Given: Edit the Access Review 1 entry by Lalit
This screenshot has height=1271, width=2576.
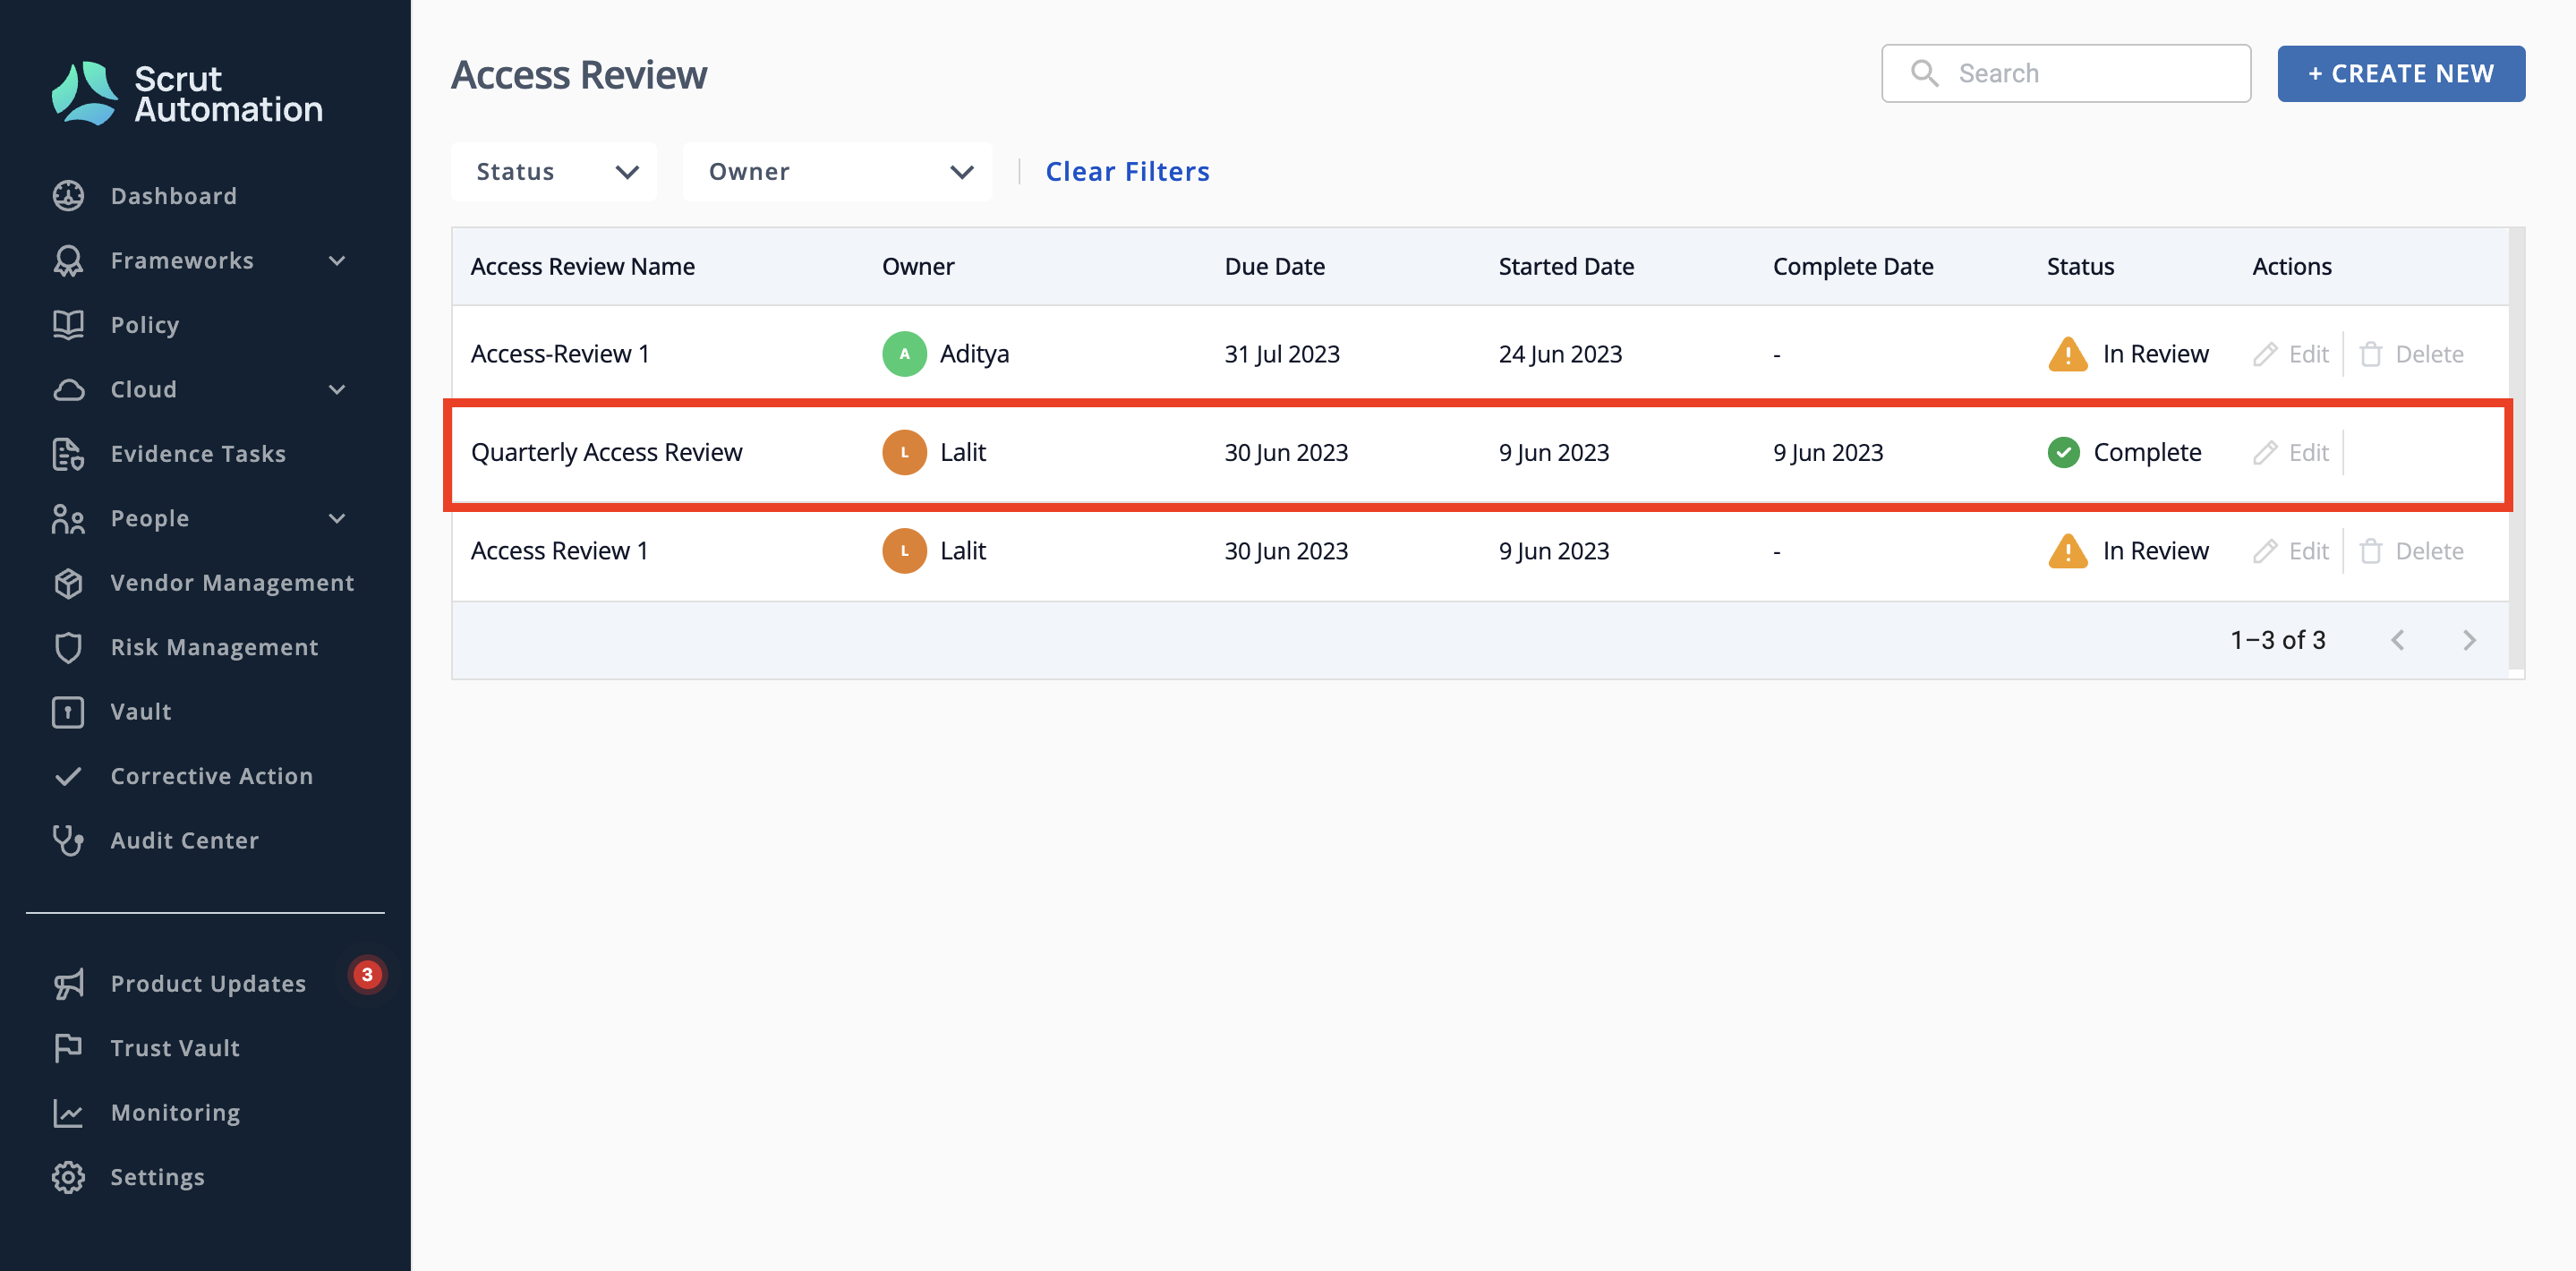Looking at the screenshot, I should (x=2291, y=551).
